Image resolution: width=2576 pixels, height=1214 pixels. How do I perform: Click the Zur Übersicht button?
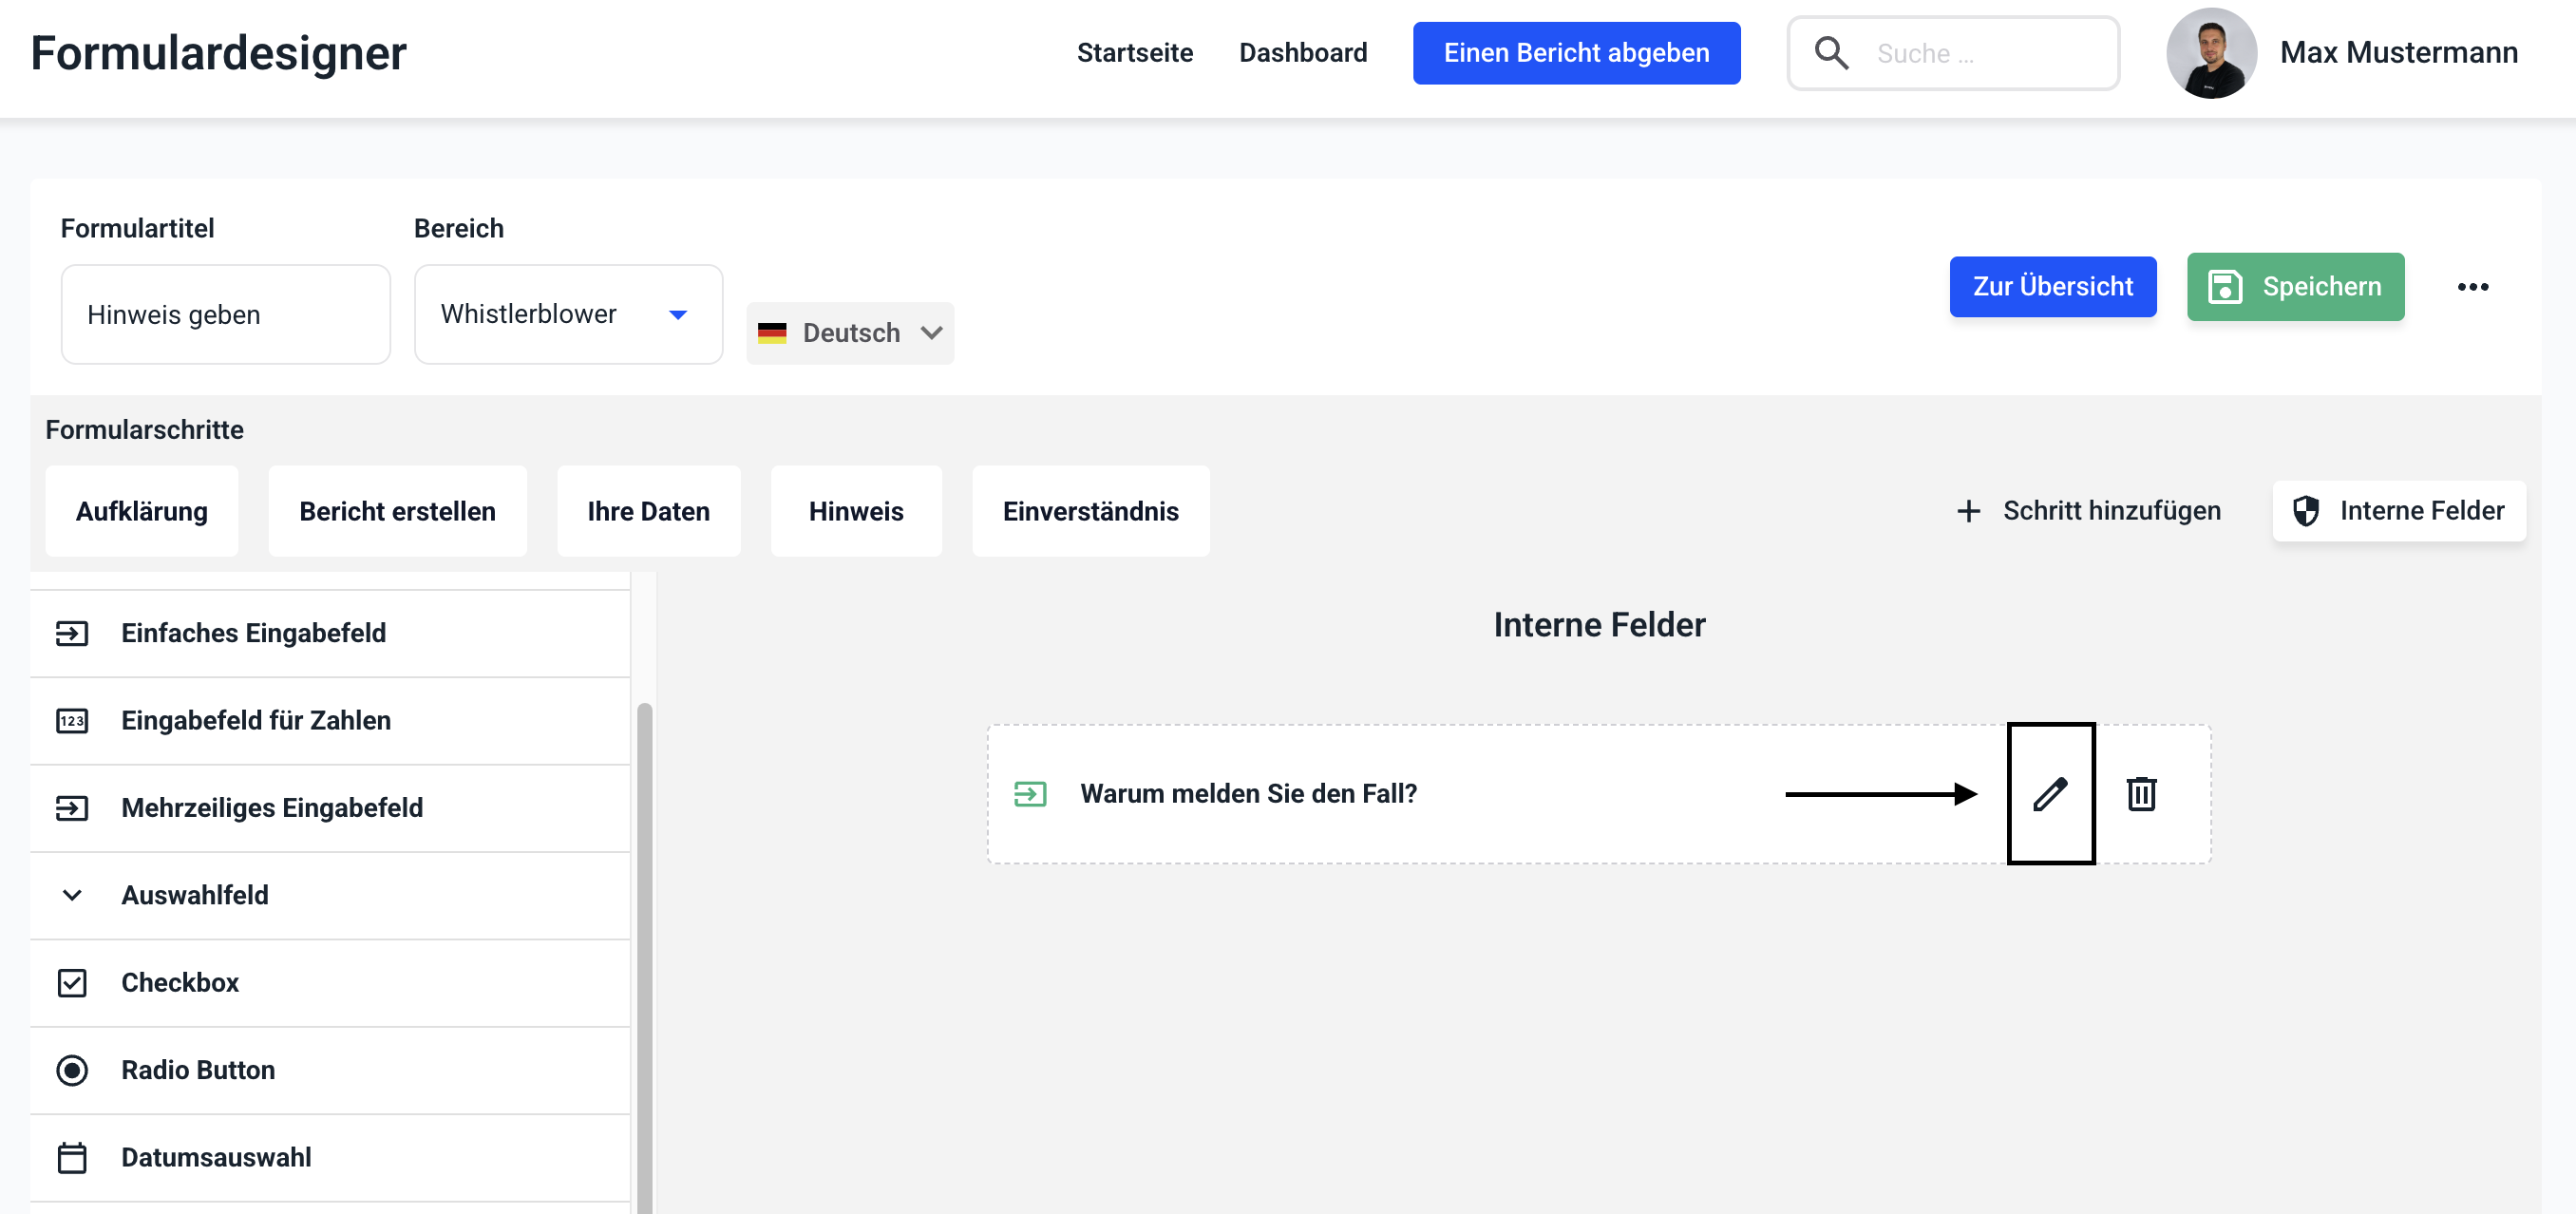point(2052,287)
